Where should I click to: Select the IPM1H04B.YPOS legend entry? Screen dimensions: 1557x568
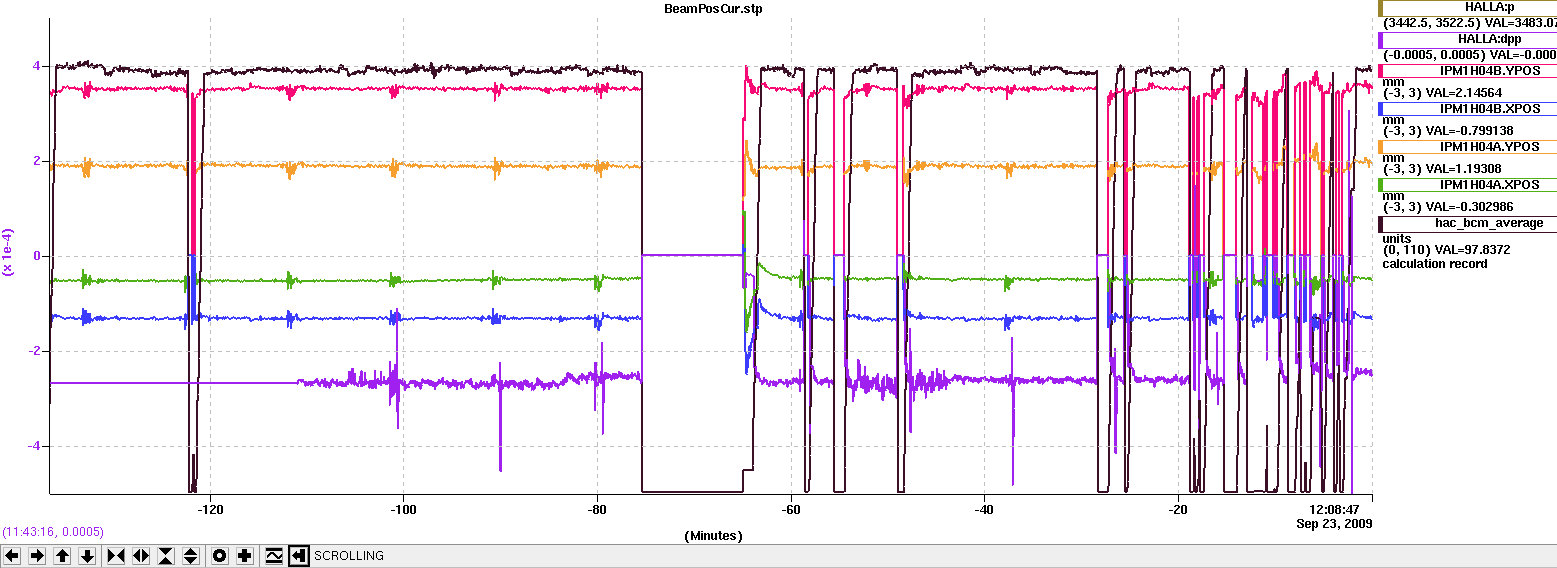(x=1470, y=71)
